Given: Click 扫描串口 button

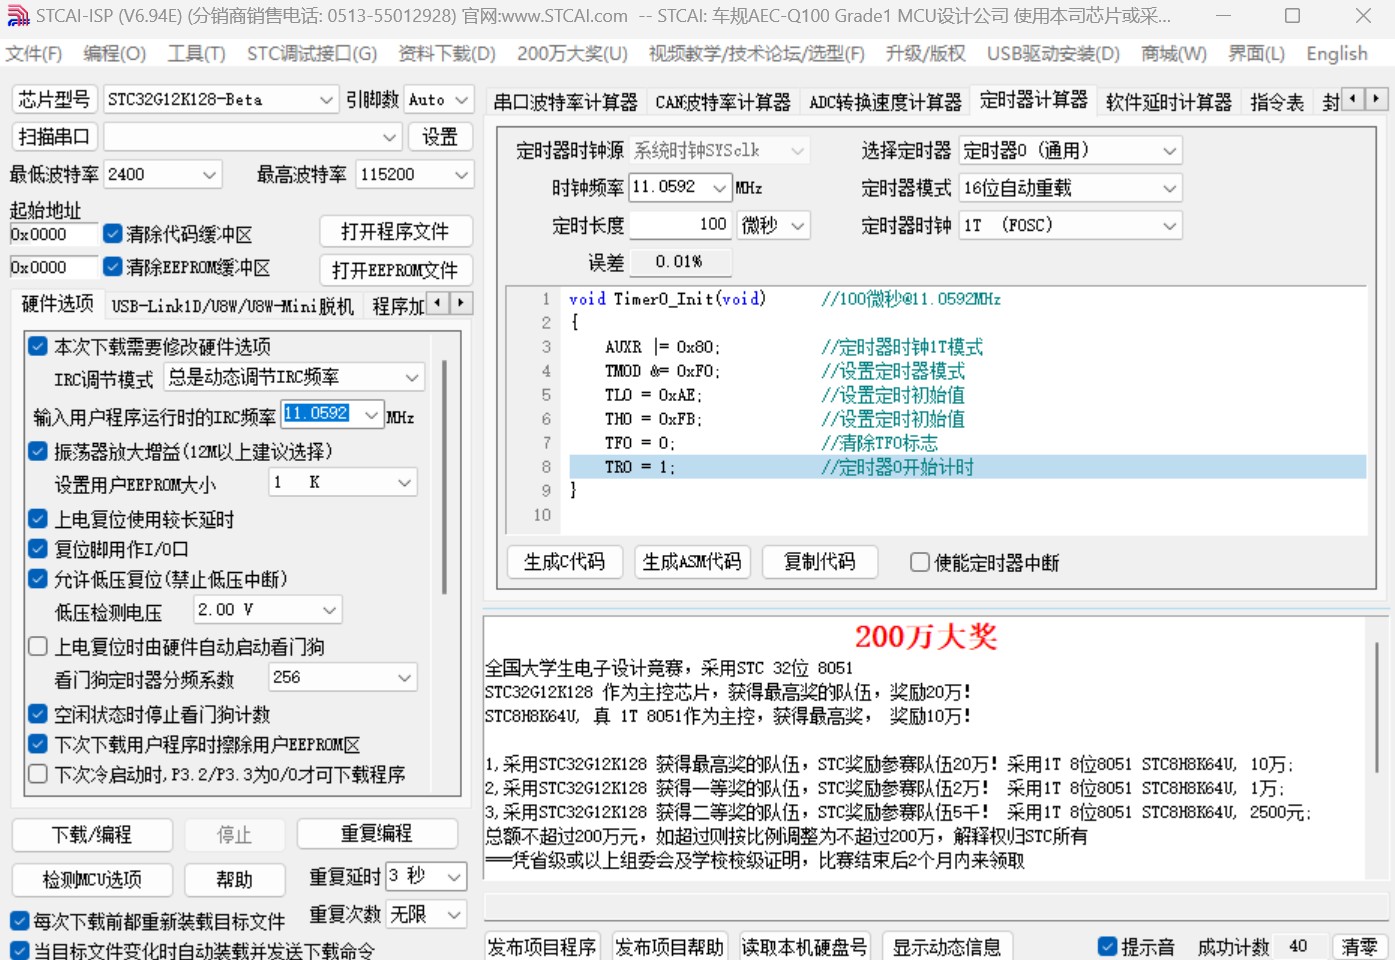Looking at the screenshot, I should pyautogui.click(x=54, y=137).
